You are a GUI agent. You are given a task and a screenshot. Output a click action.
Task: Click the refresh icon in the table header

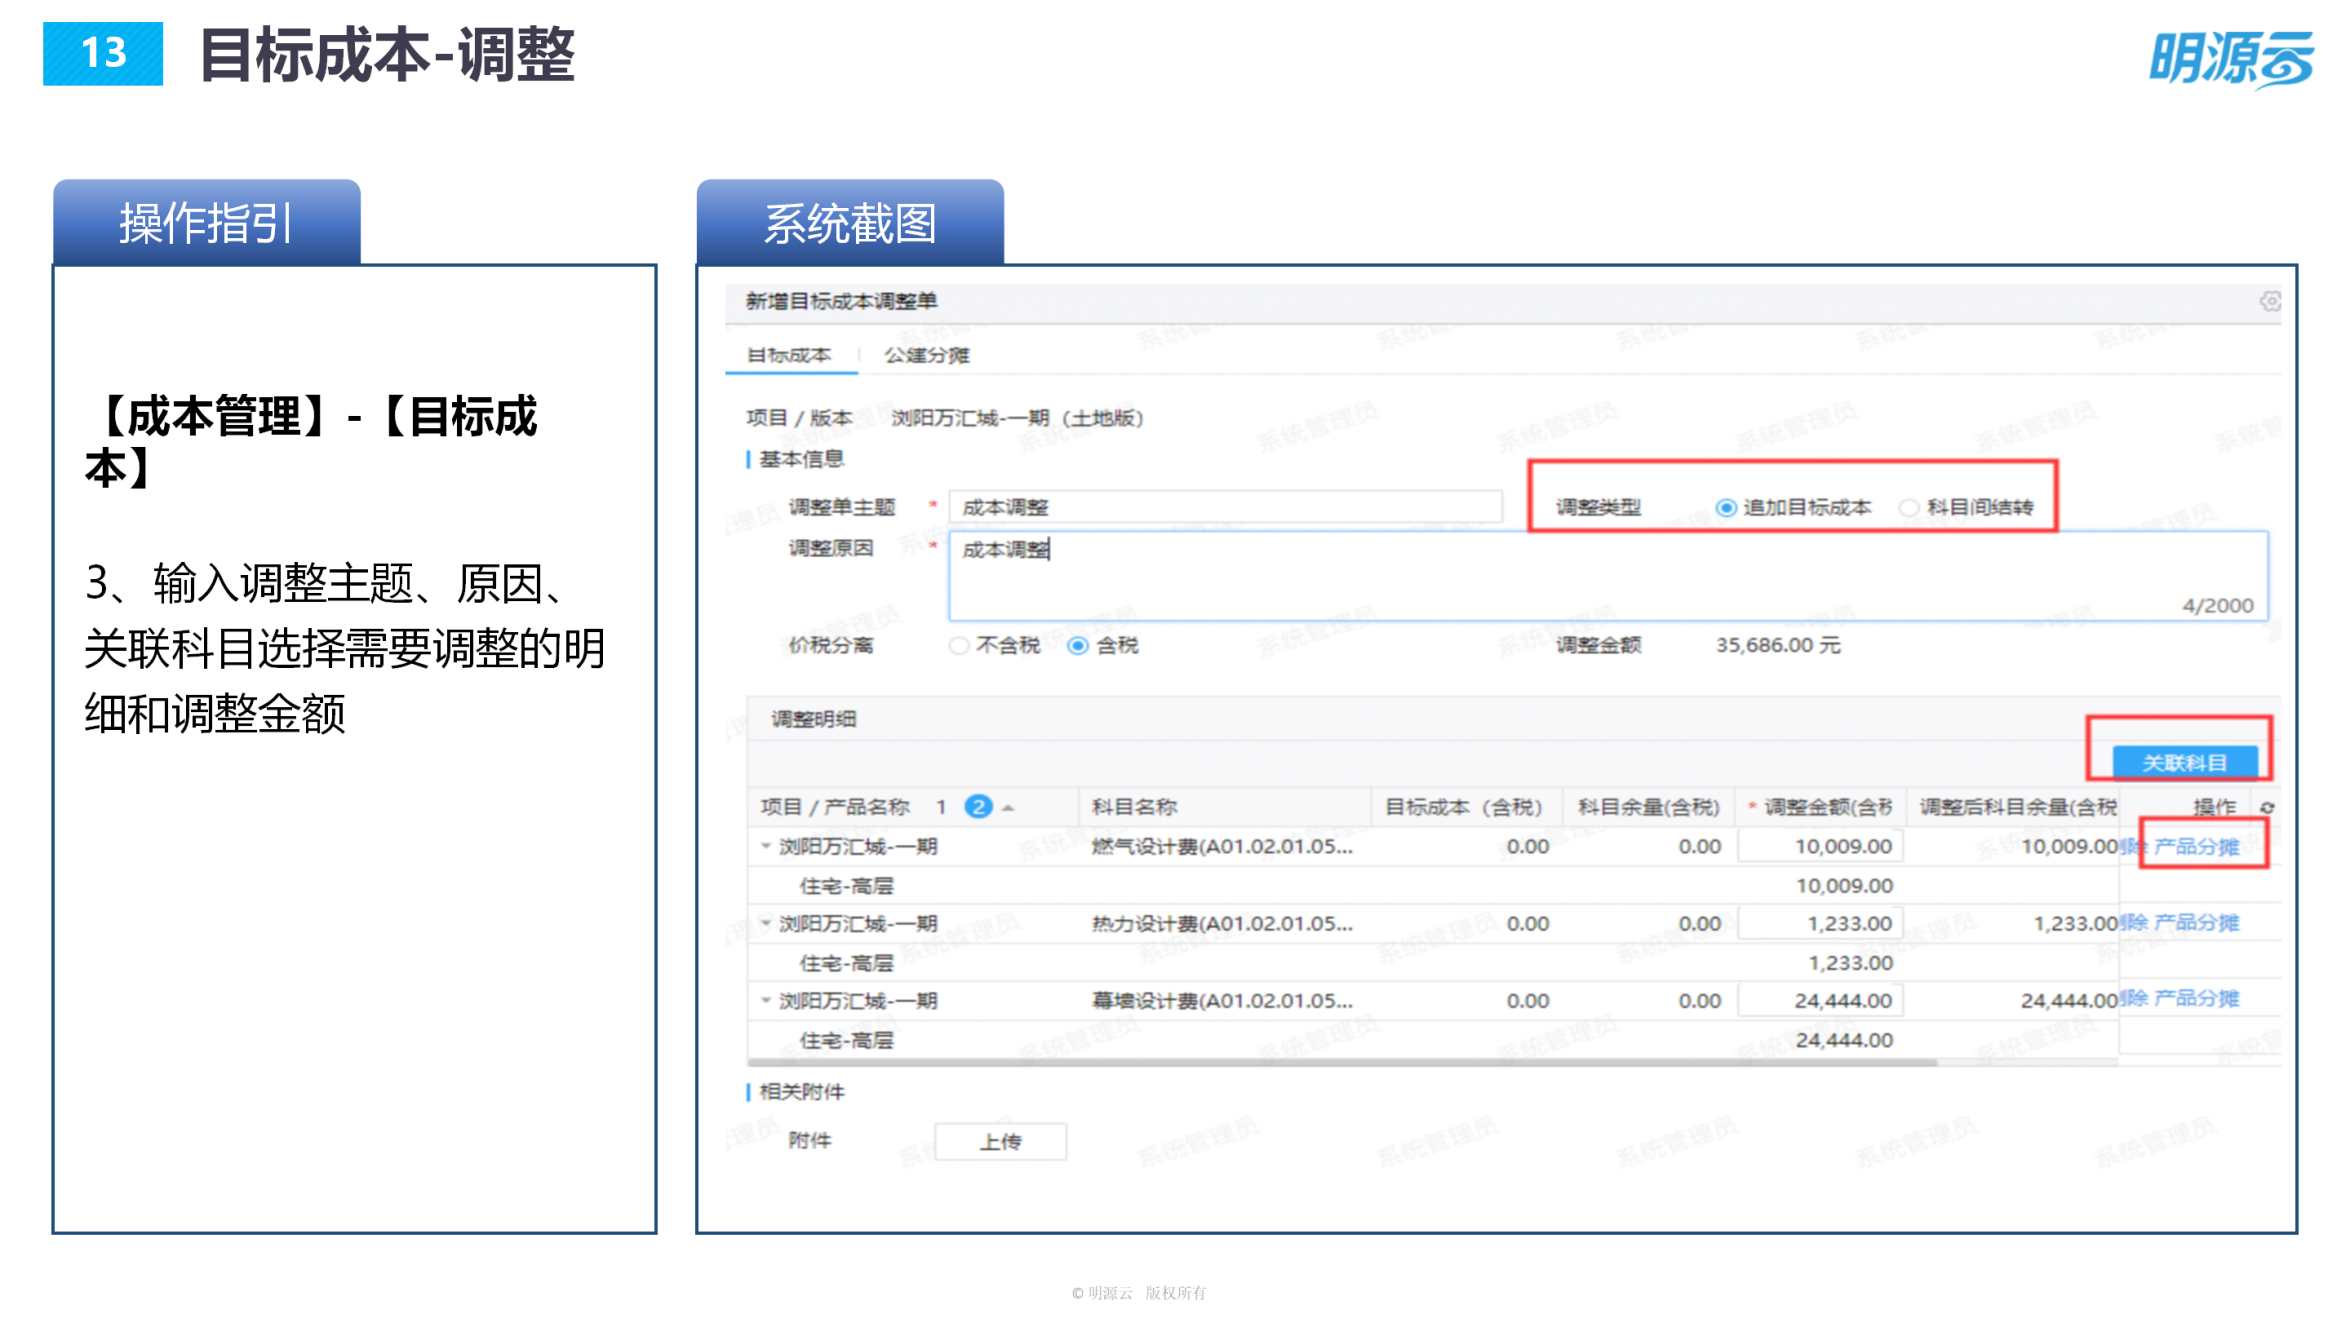click(x=2267, y=807)
